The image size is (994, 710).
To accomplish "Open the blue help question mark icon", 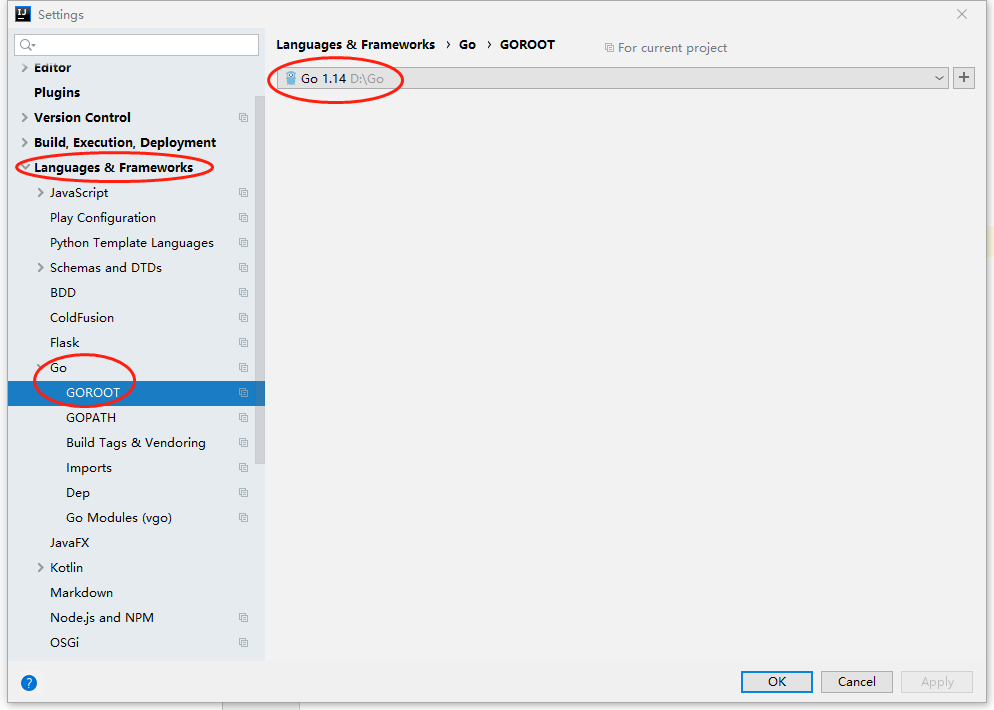I will (29, 683).
